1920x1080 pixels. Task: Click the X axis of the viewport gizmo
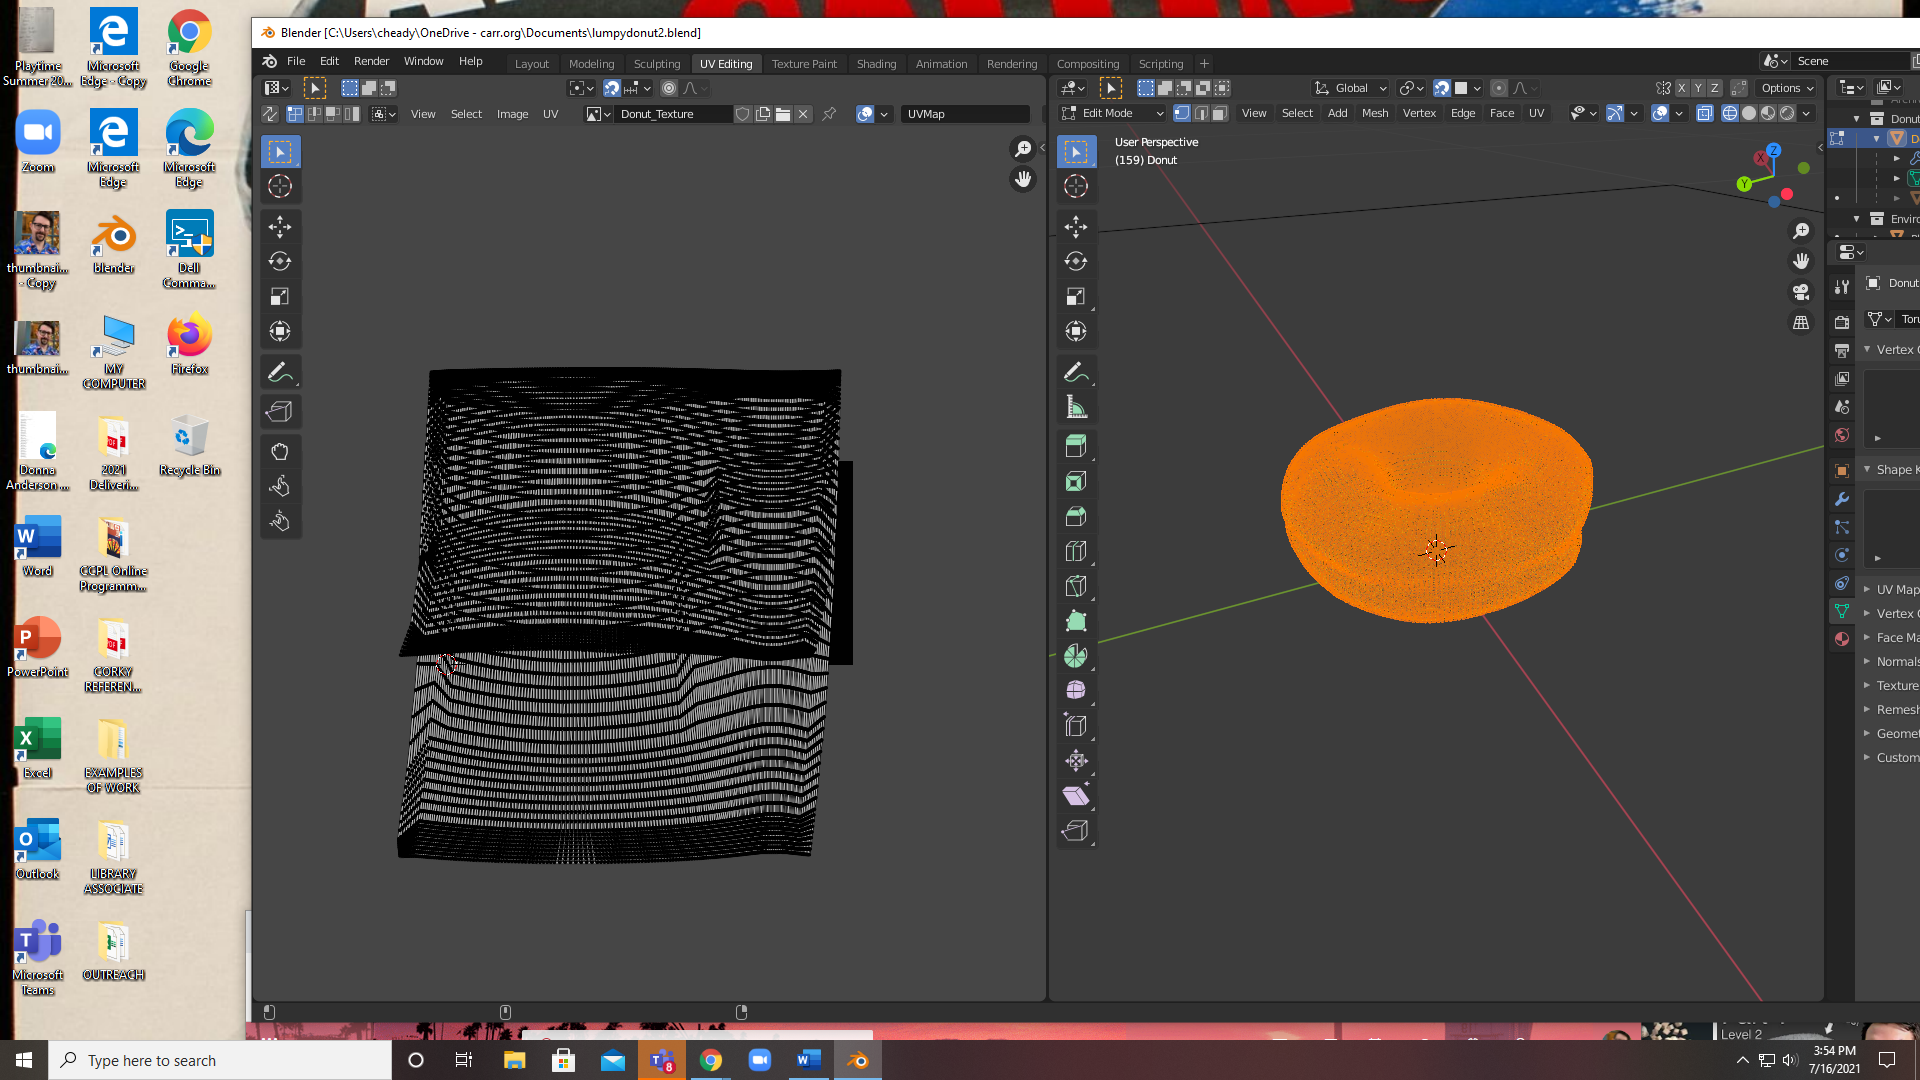(1761, 159)
